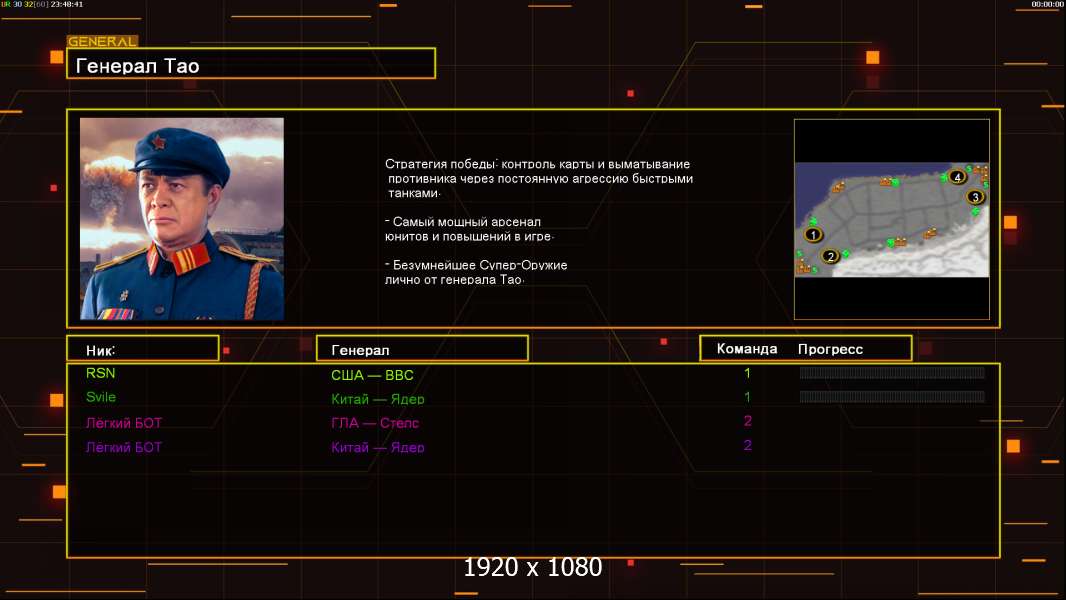Viewport: 1066px width, 600px height.
Task: Click green supply marker below start position 3
Action: tap(975, 211)
